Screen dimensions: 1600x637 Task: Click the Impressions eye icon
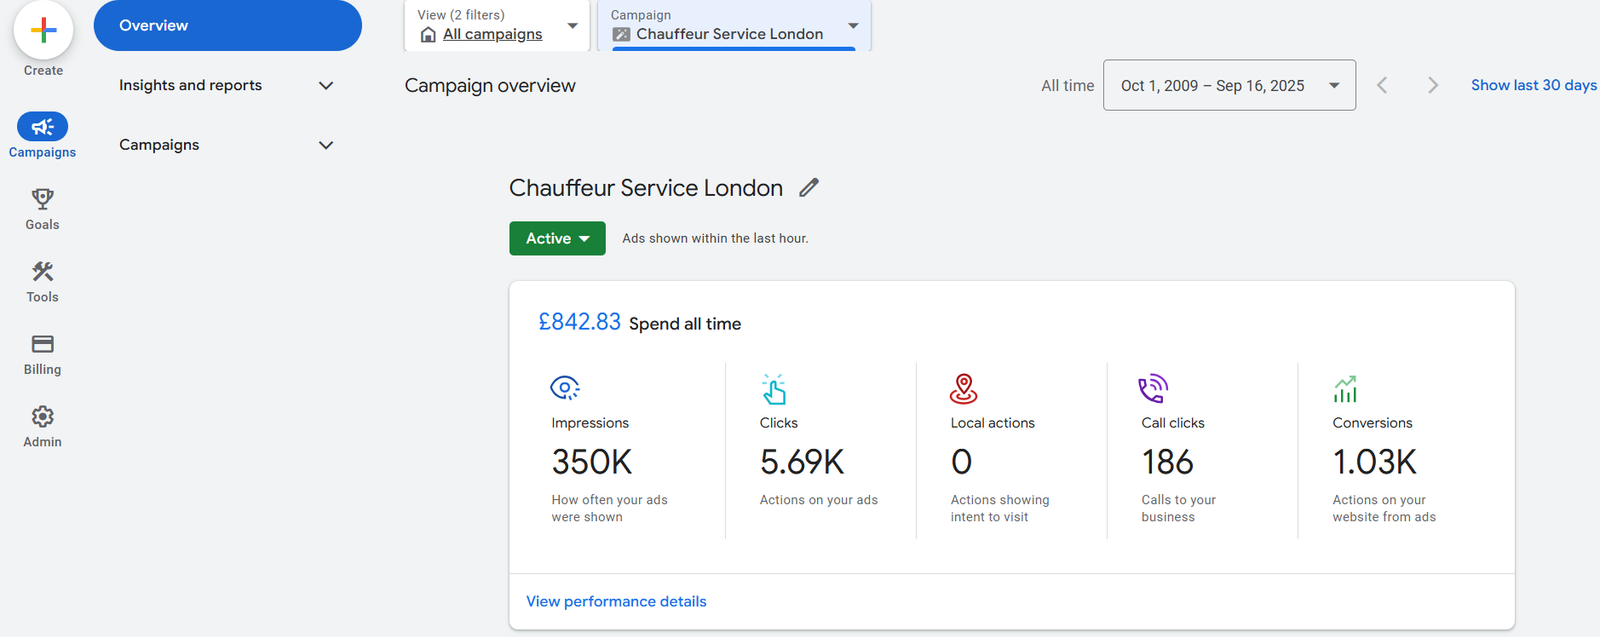pos(565,388)
